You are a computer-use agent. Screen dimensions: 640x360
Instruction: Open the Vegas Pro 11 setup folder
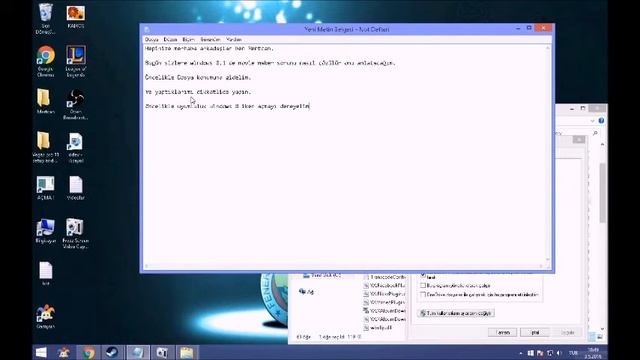[45, 147]
